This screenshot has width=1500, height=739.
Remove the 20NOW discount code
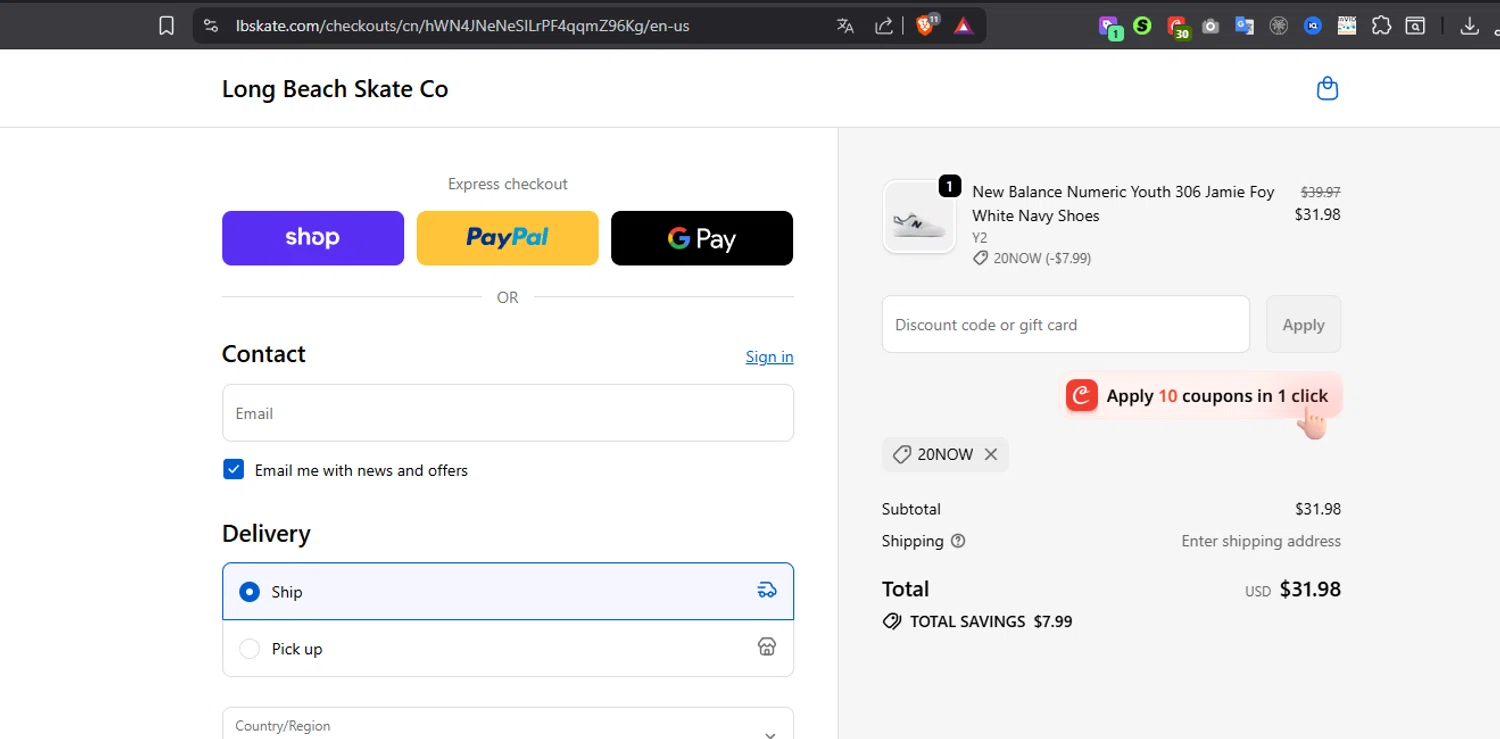coord(991,454)
